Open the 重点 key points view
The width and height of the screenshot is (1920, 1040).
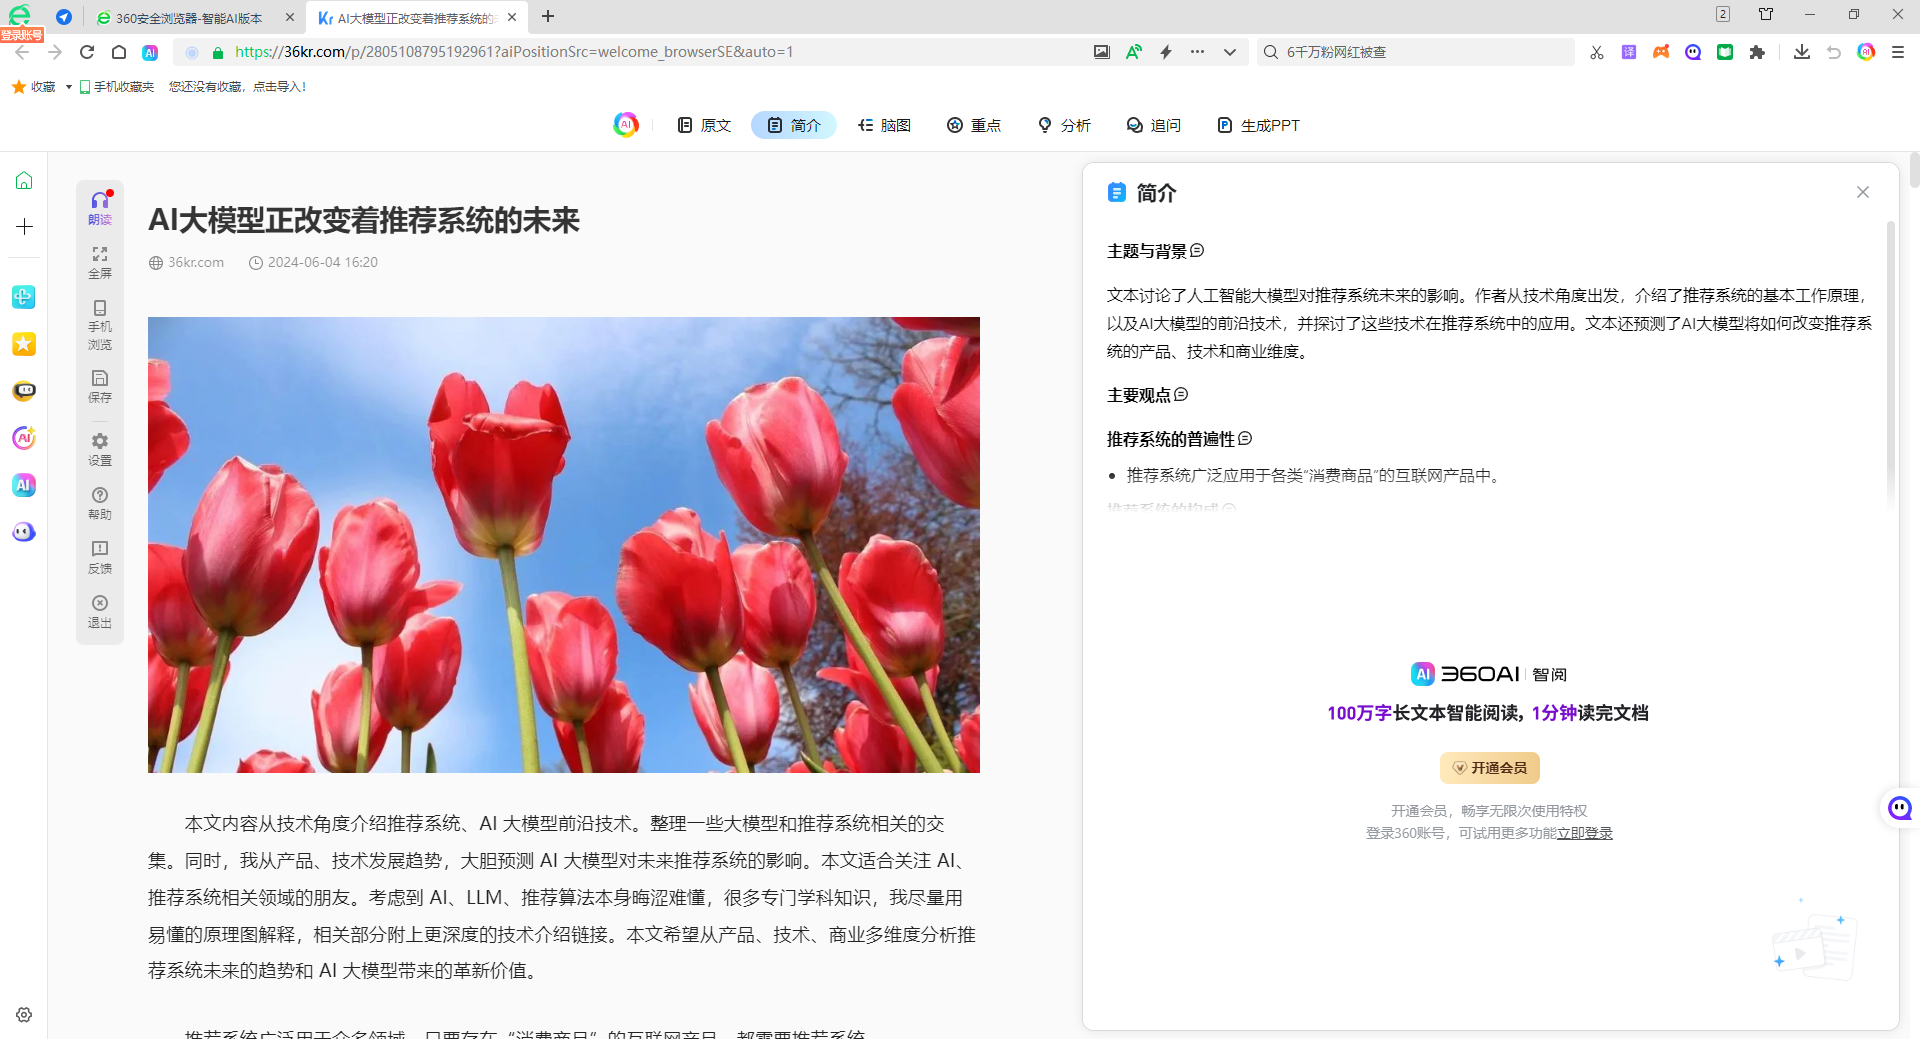(x=973, y=125)
